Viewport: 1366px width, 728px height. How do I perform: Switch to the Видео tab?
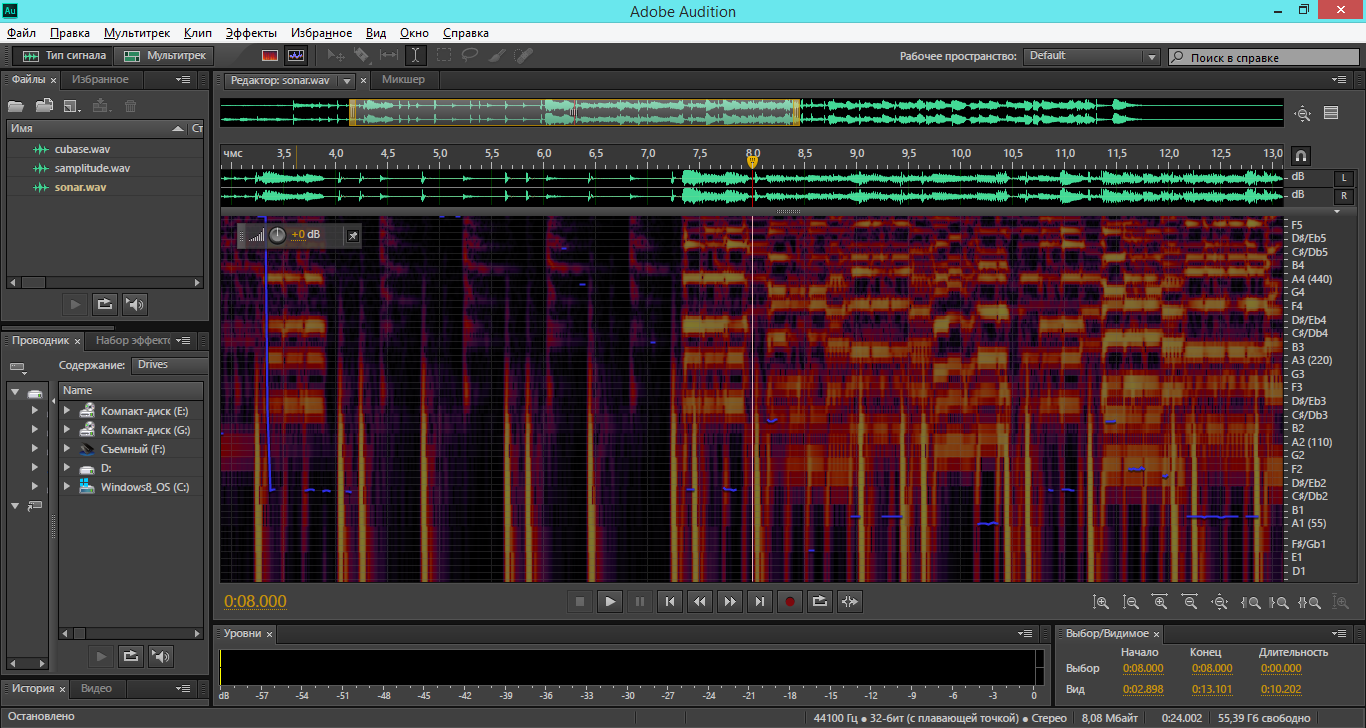pos(96,689)
